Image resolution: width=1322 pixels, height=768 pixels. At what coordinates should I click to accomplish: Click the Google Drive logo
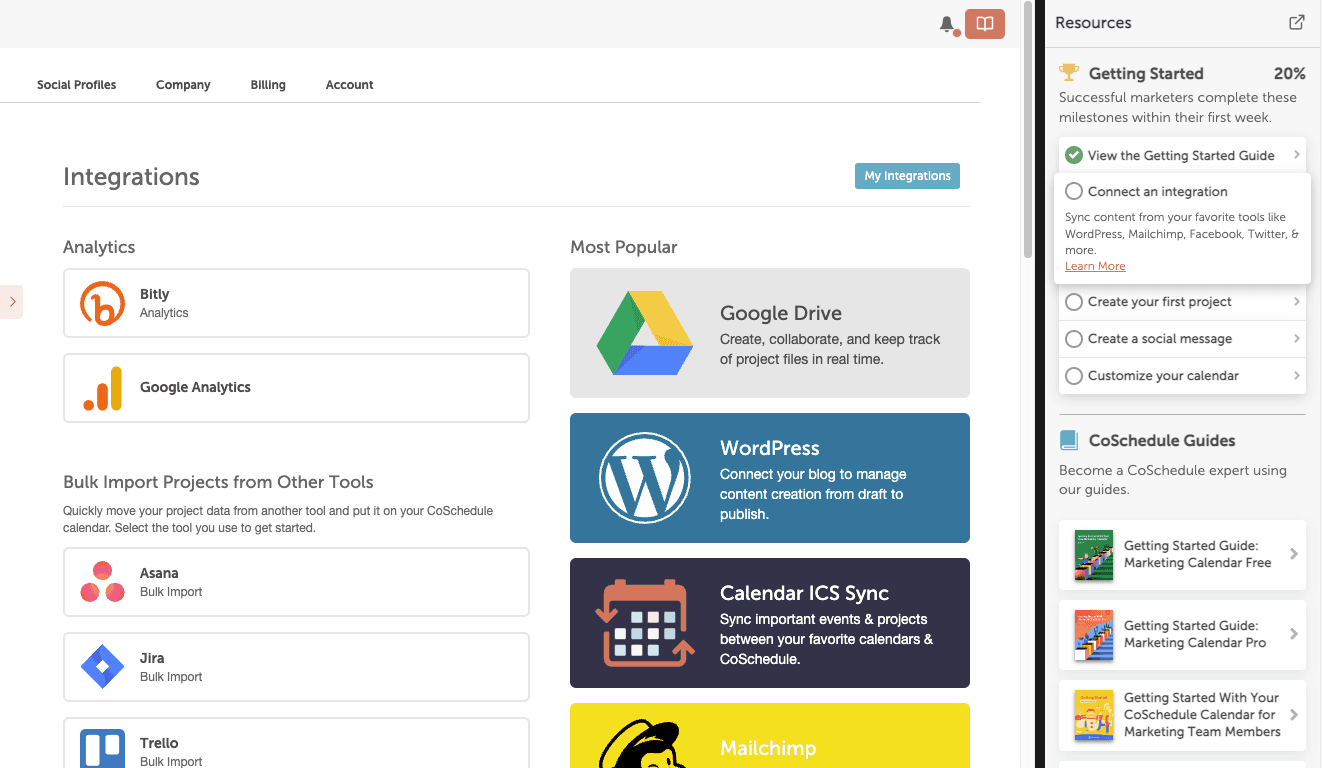coord(645,333)
